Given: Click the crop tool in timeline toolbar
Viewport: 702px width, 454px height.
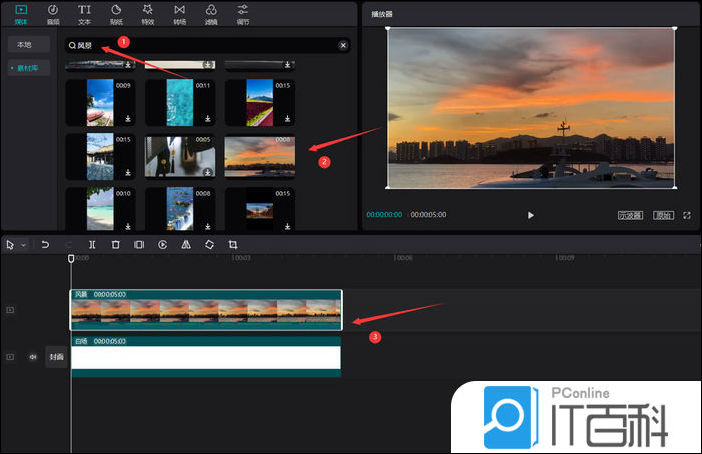Looking at the screenshot, I should coord(233,244).
